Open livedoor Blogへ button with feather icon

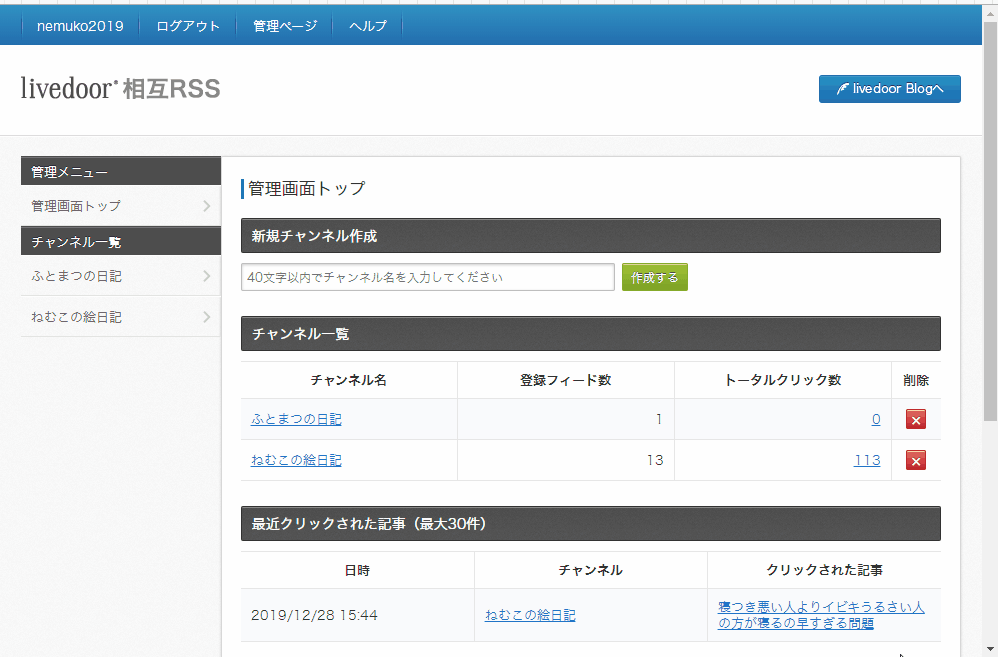889,88
